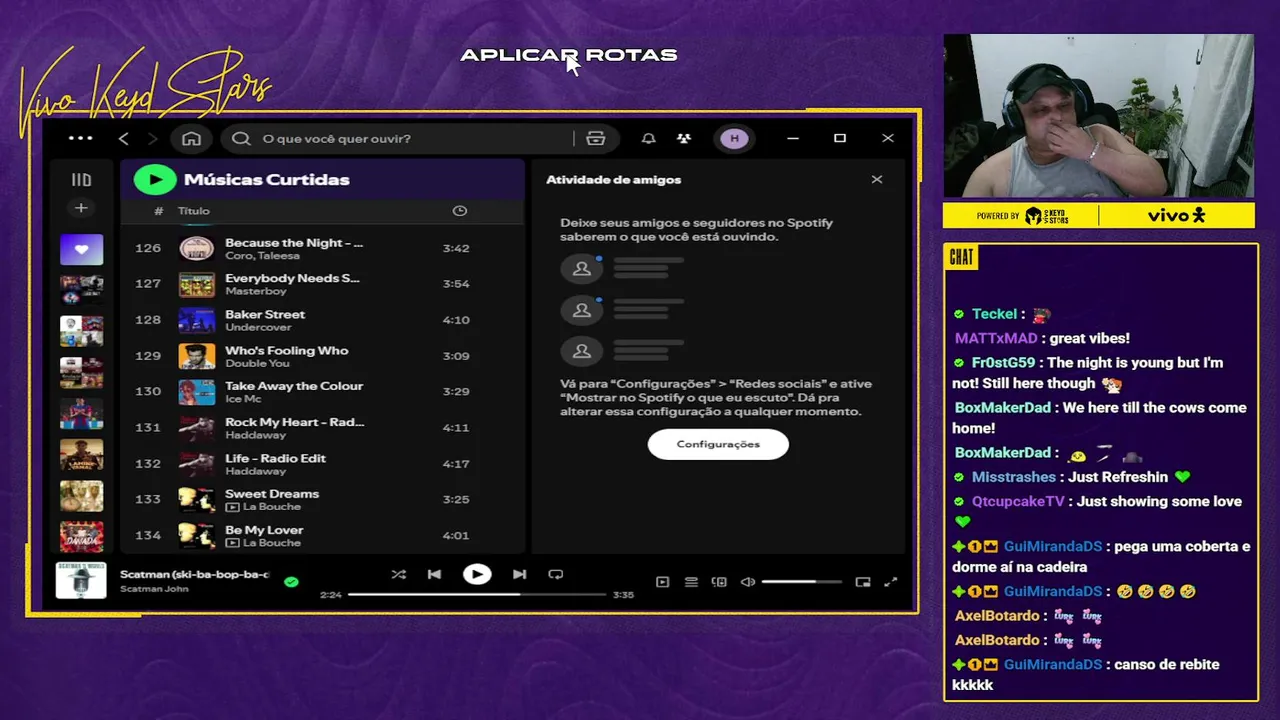Skip to next track
Screen dimensions: 1280x720
pos(519,574)
